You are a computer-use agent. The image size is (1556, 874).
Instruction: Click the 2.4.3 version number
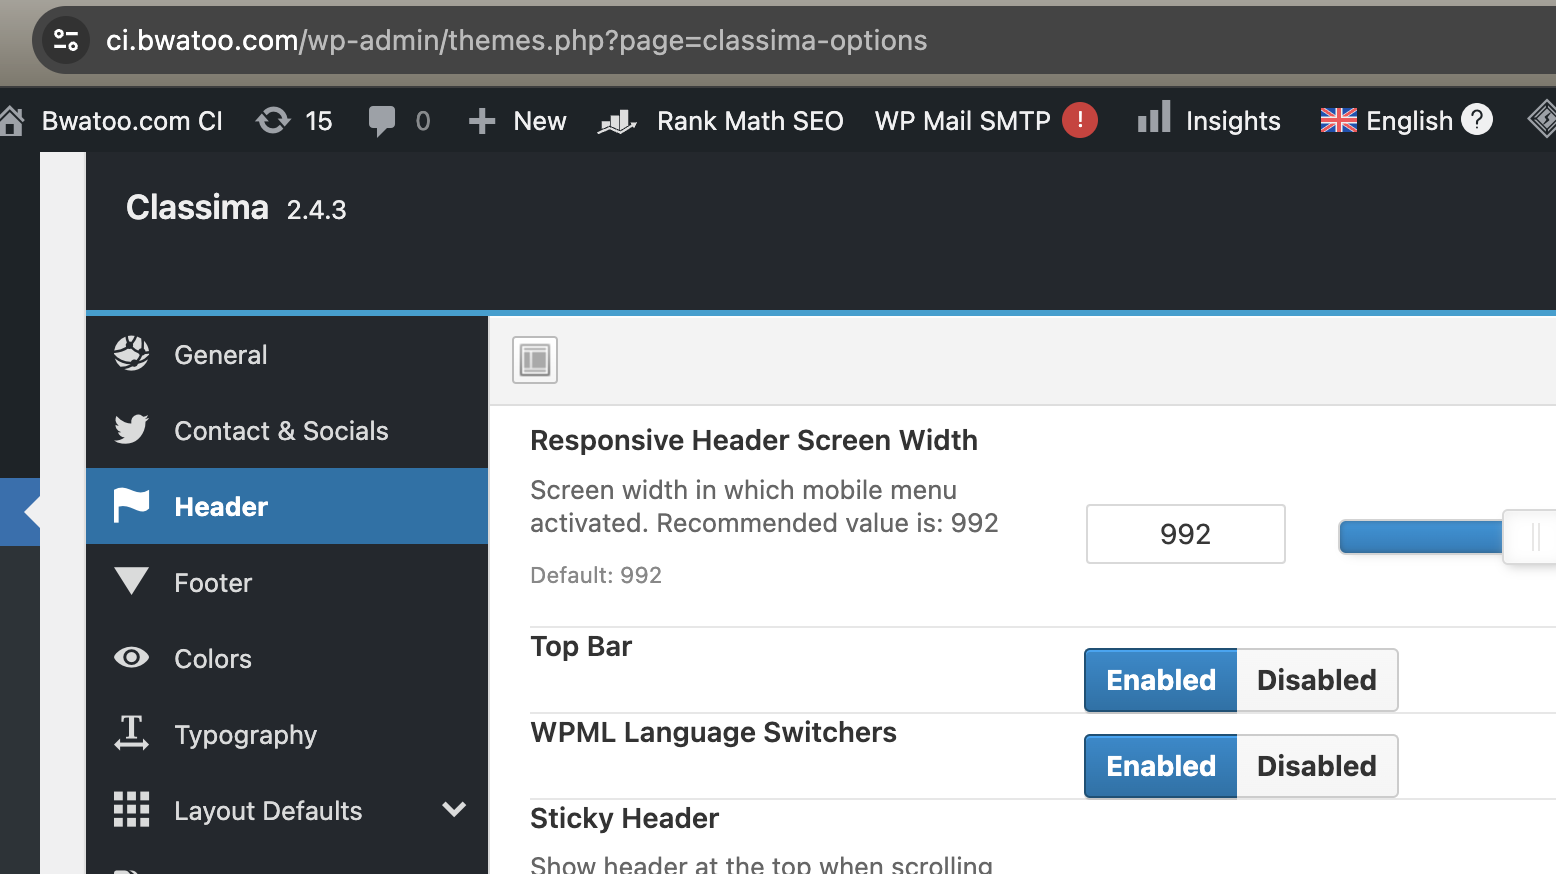tap(316, 210)
